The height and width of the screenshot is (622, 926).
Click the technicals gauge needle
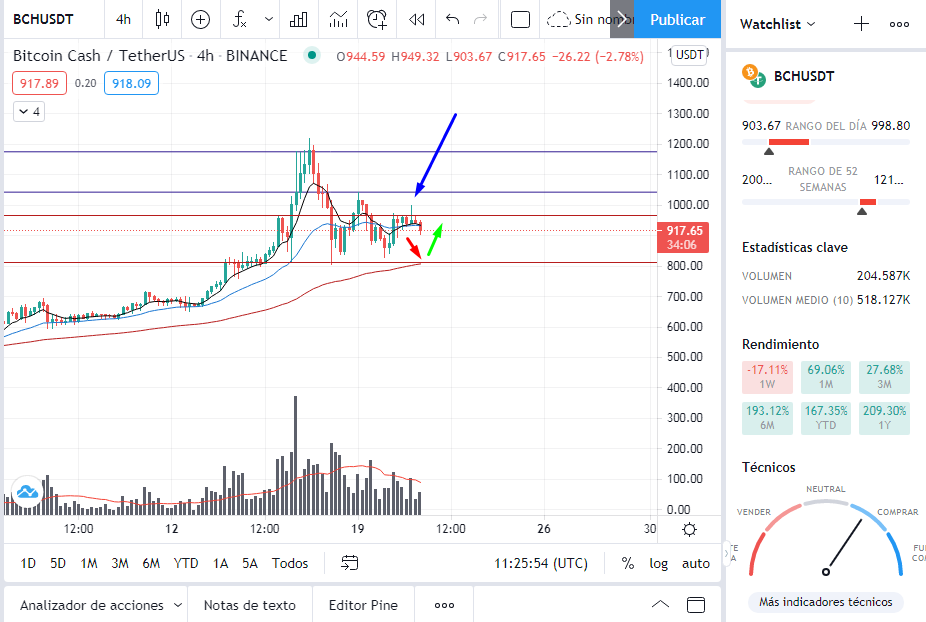(x=844, y=545)
